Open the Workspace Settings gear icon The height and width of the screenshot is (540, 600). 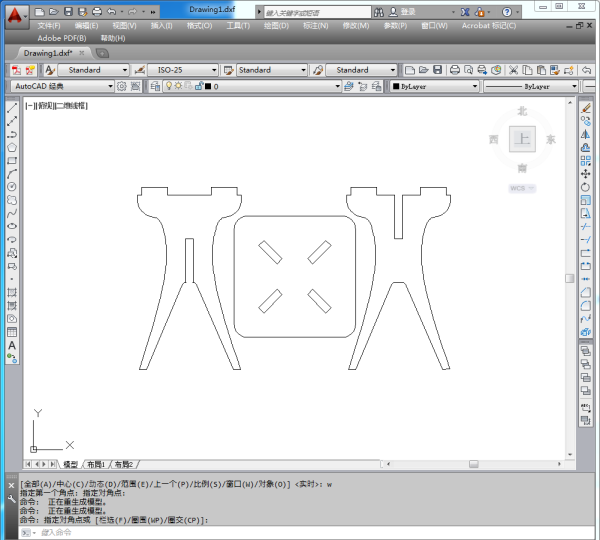[122, 86]
